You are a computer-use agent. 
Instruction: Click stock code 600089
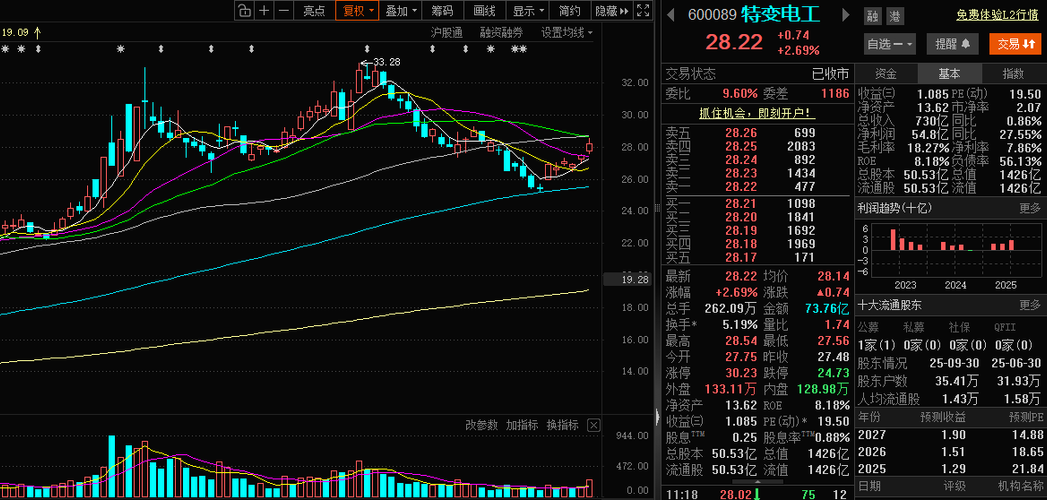tap(712, 15)
